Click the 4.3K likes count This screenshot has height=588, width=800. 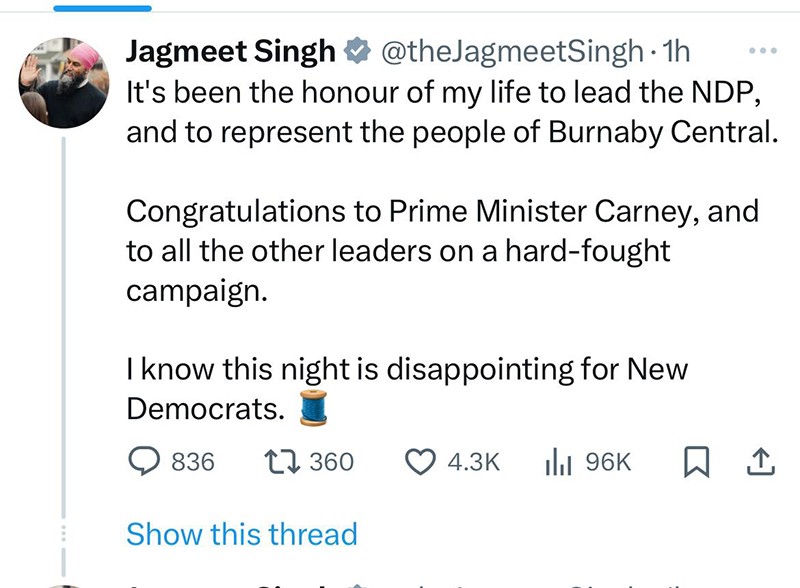(x=474, y=461)
